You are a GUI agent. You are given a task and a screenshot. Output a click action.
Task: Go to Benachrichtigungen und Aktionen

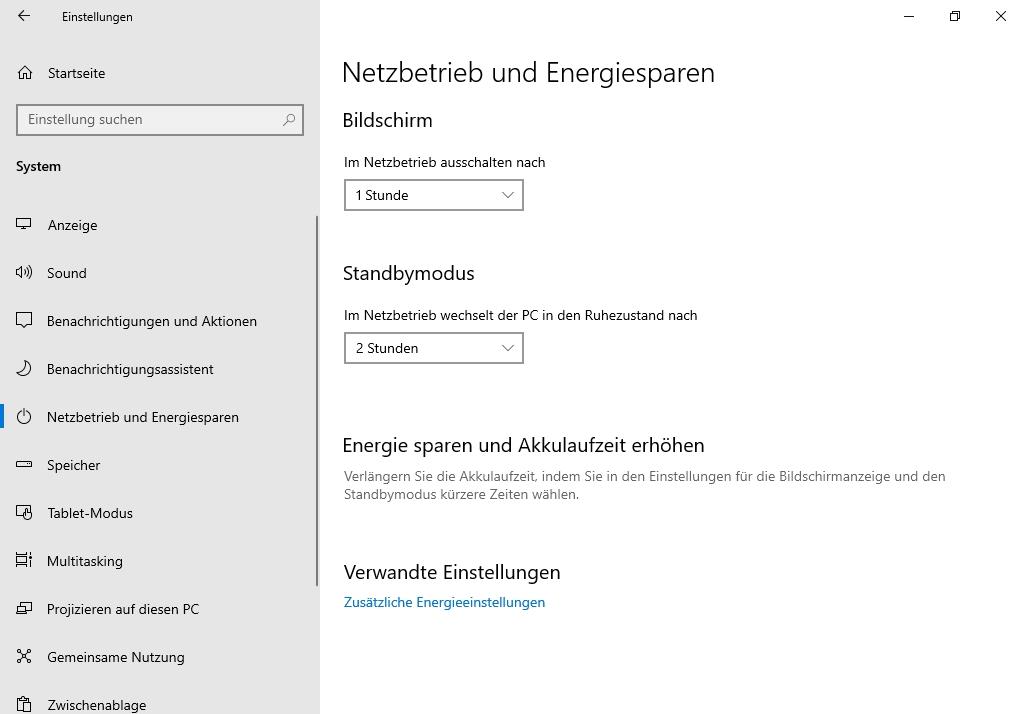click(158, 321)
